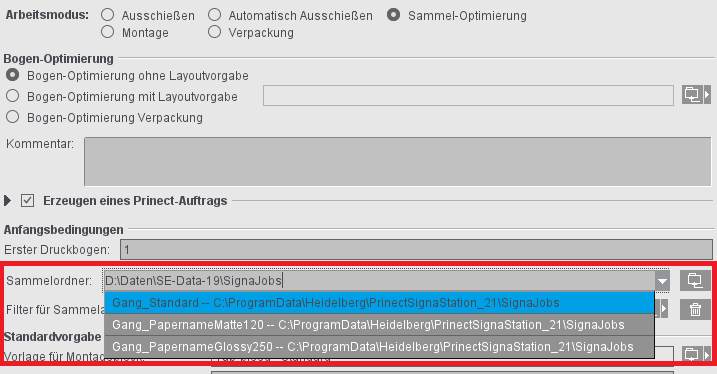This screenshot has height=374, width=717.
Task: Select the Verpackung work mode
Action: coord(214,32)
